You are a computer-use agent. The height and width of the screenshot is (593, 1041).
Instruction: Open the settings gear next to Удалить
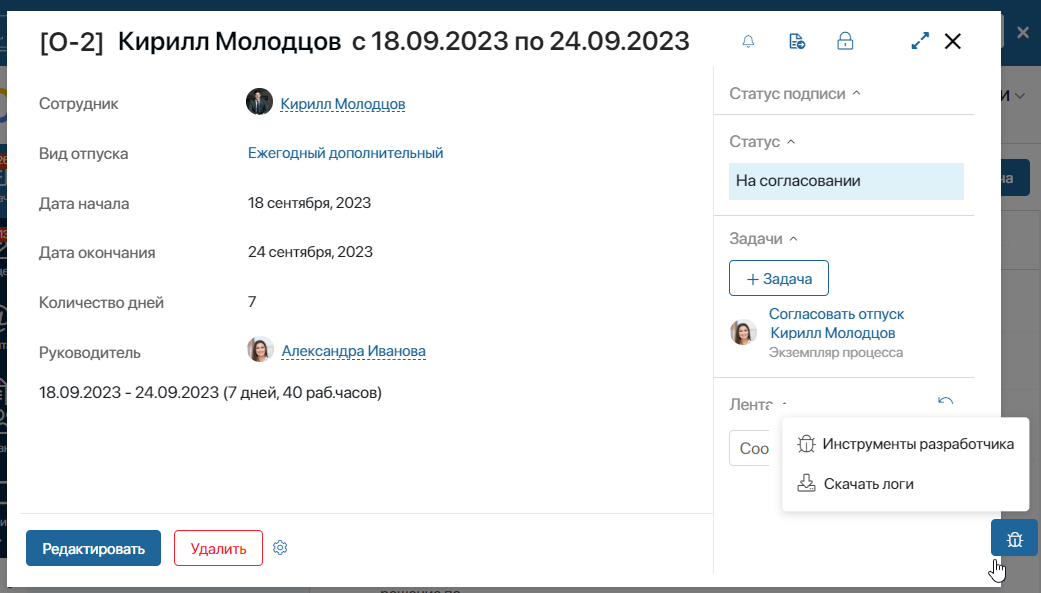[280, 548]
